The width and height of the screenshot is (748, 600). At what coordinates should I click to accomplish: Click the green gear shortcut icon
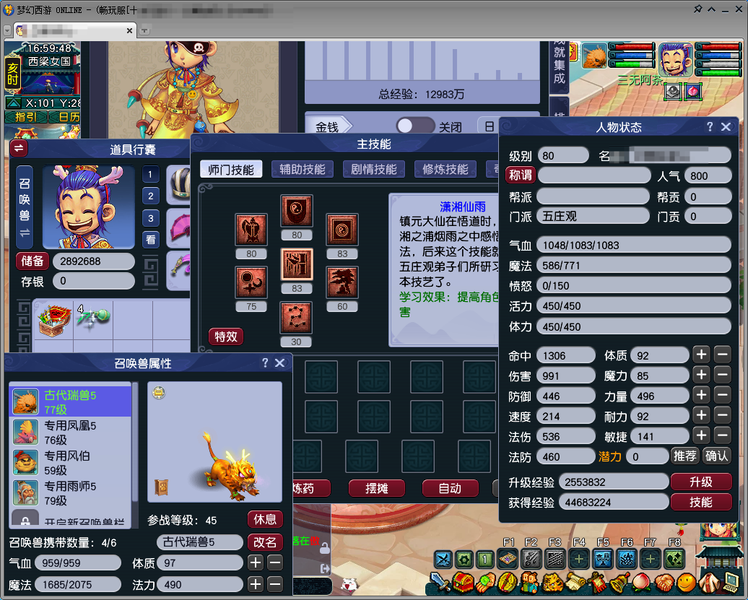464,559
